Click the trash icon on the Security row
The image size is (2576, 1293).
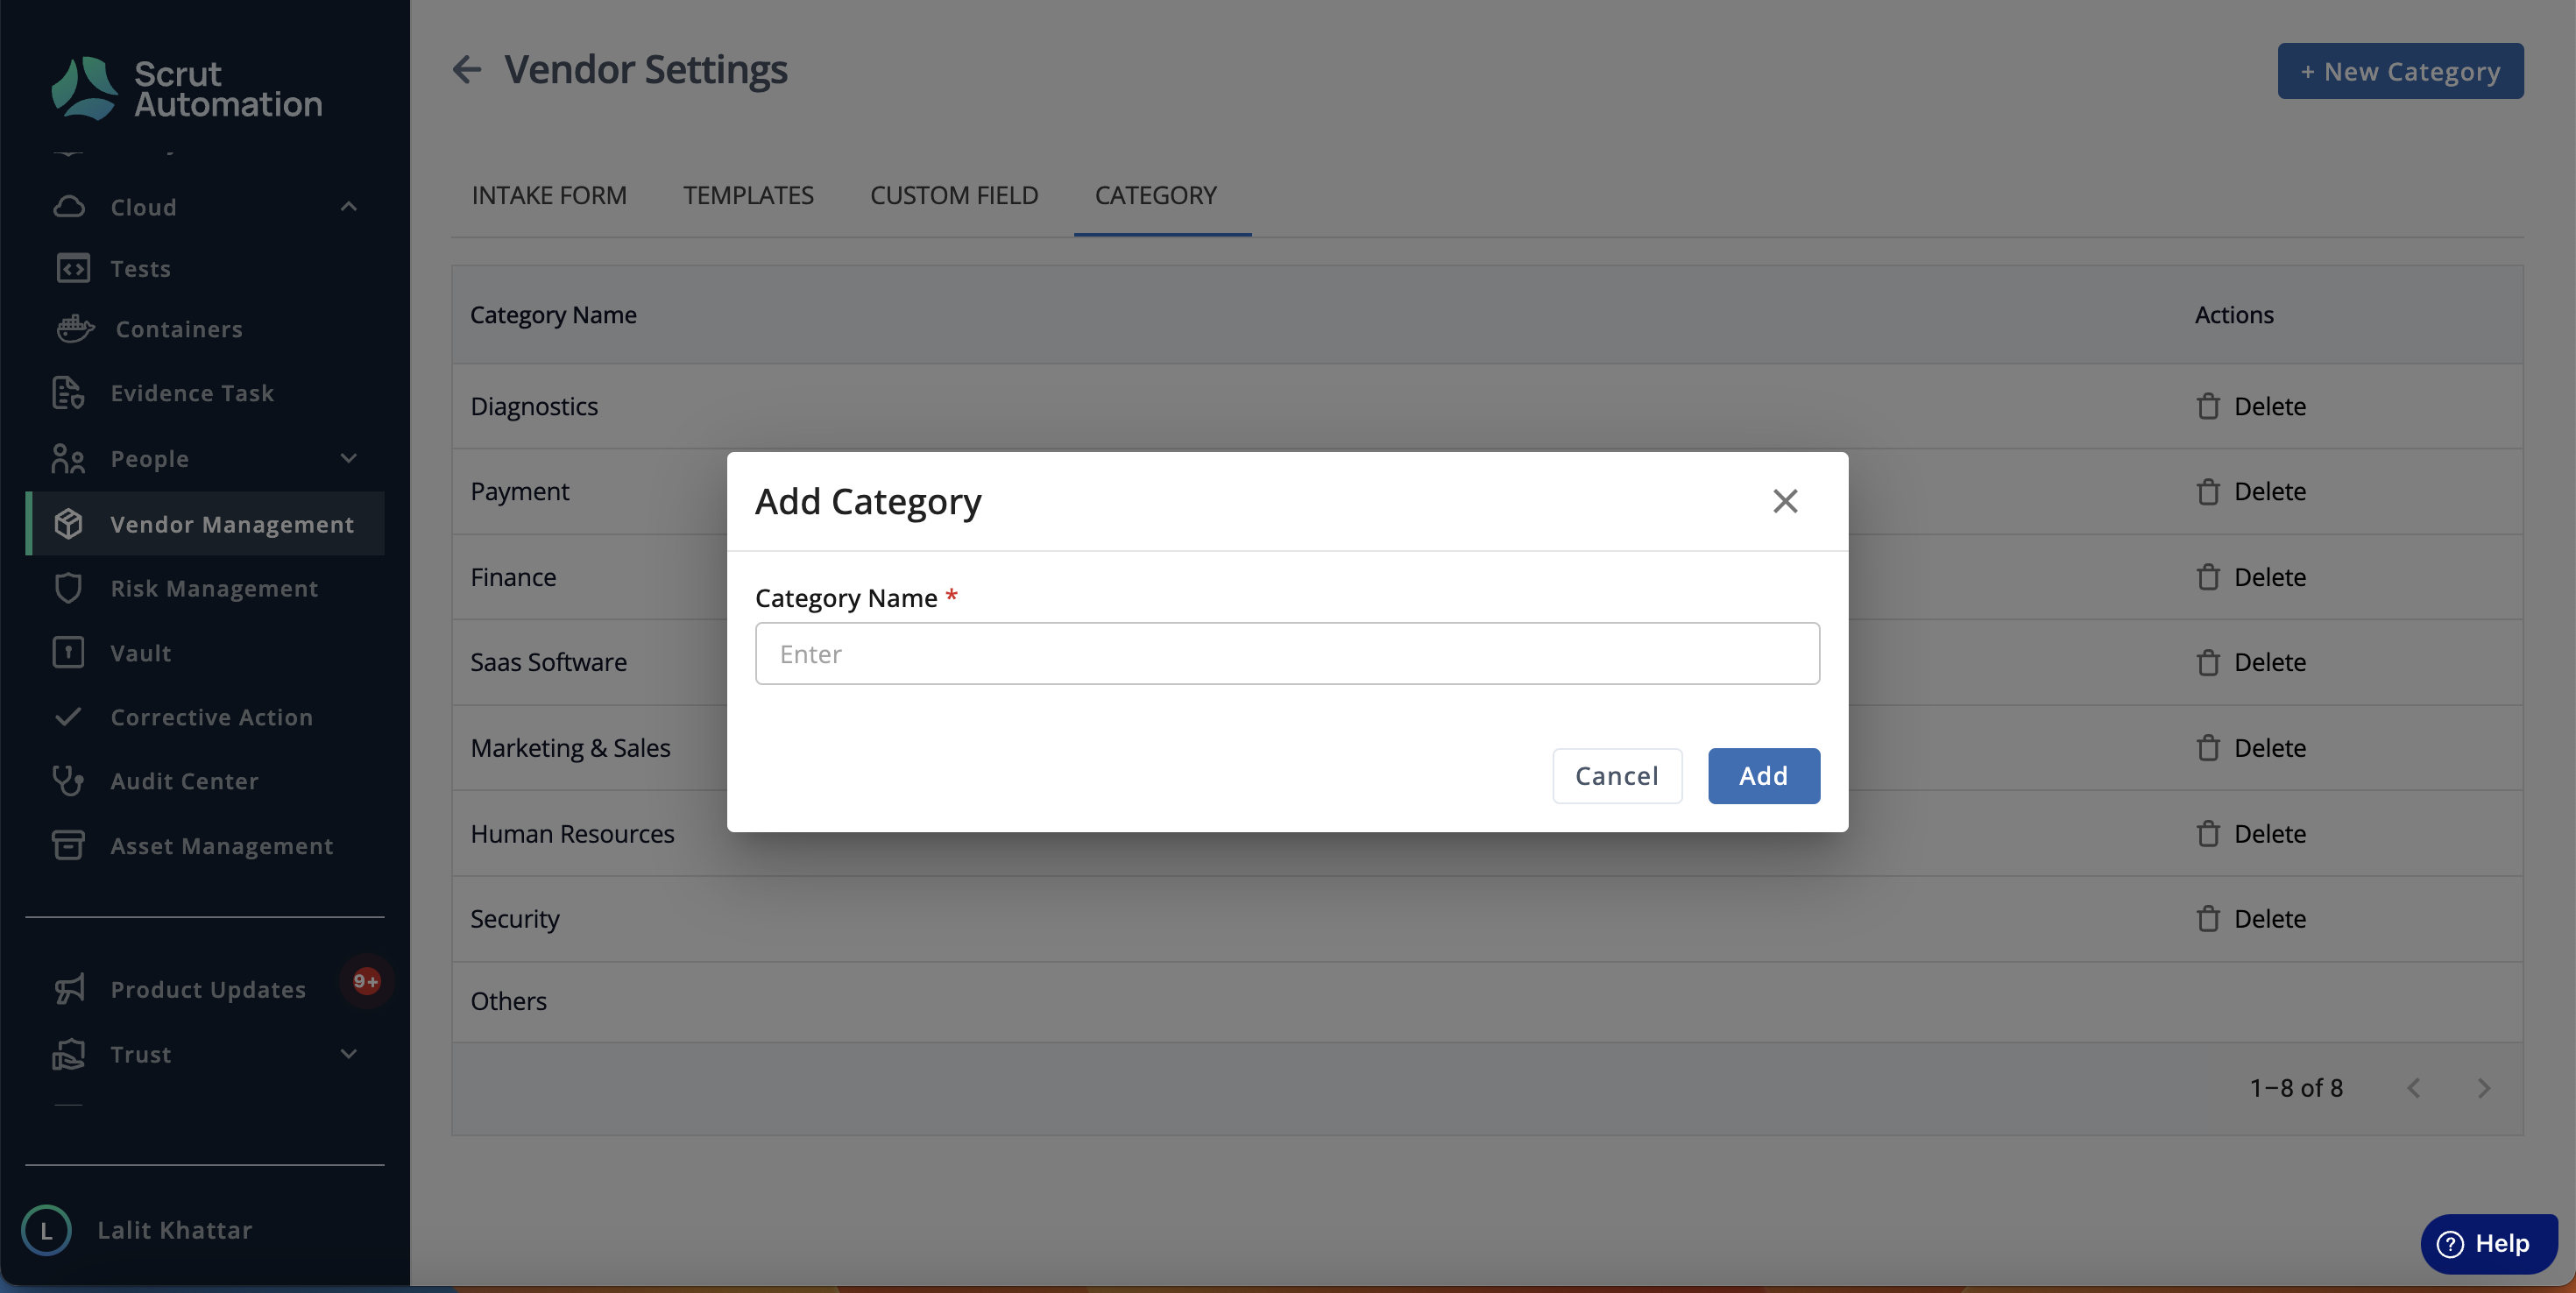[2208, 919]
